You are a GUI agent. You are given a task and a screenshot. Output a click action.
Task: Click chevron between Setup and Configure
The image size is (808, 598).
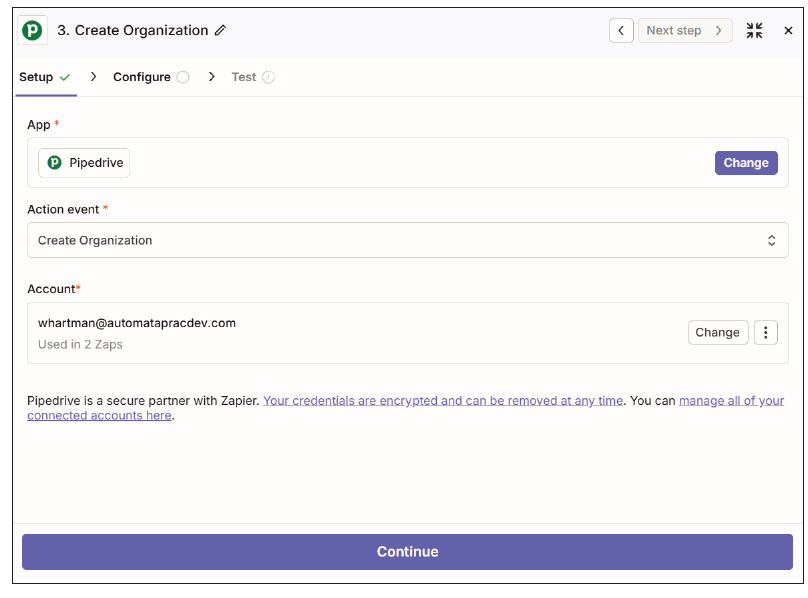point(93,77)
